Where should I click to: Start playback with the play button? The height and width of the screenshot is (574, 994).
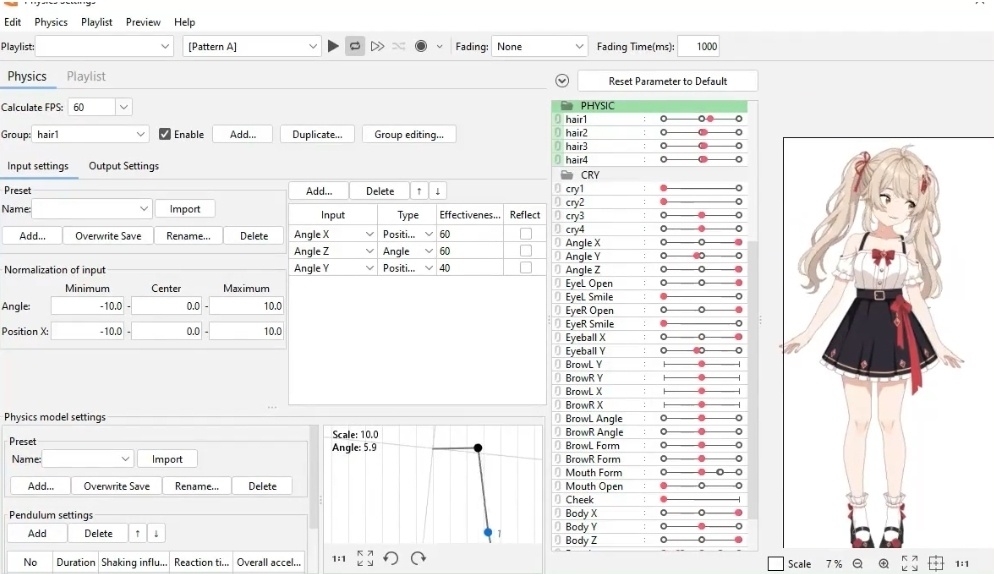point(333,46)
